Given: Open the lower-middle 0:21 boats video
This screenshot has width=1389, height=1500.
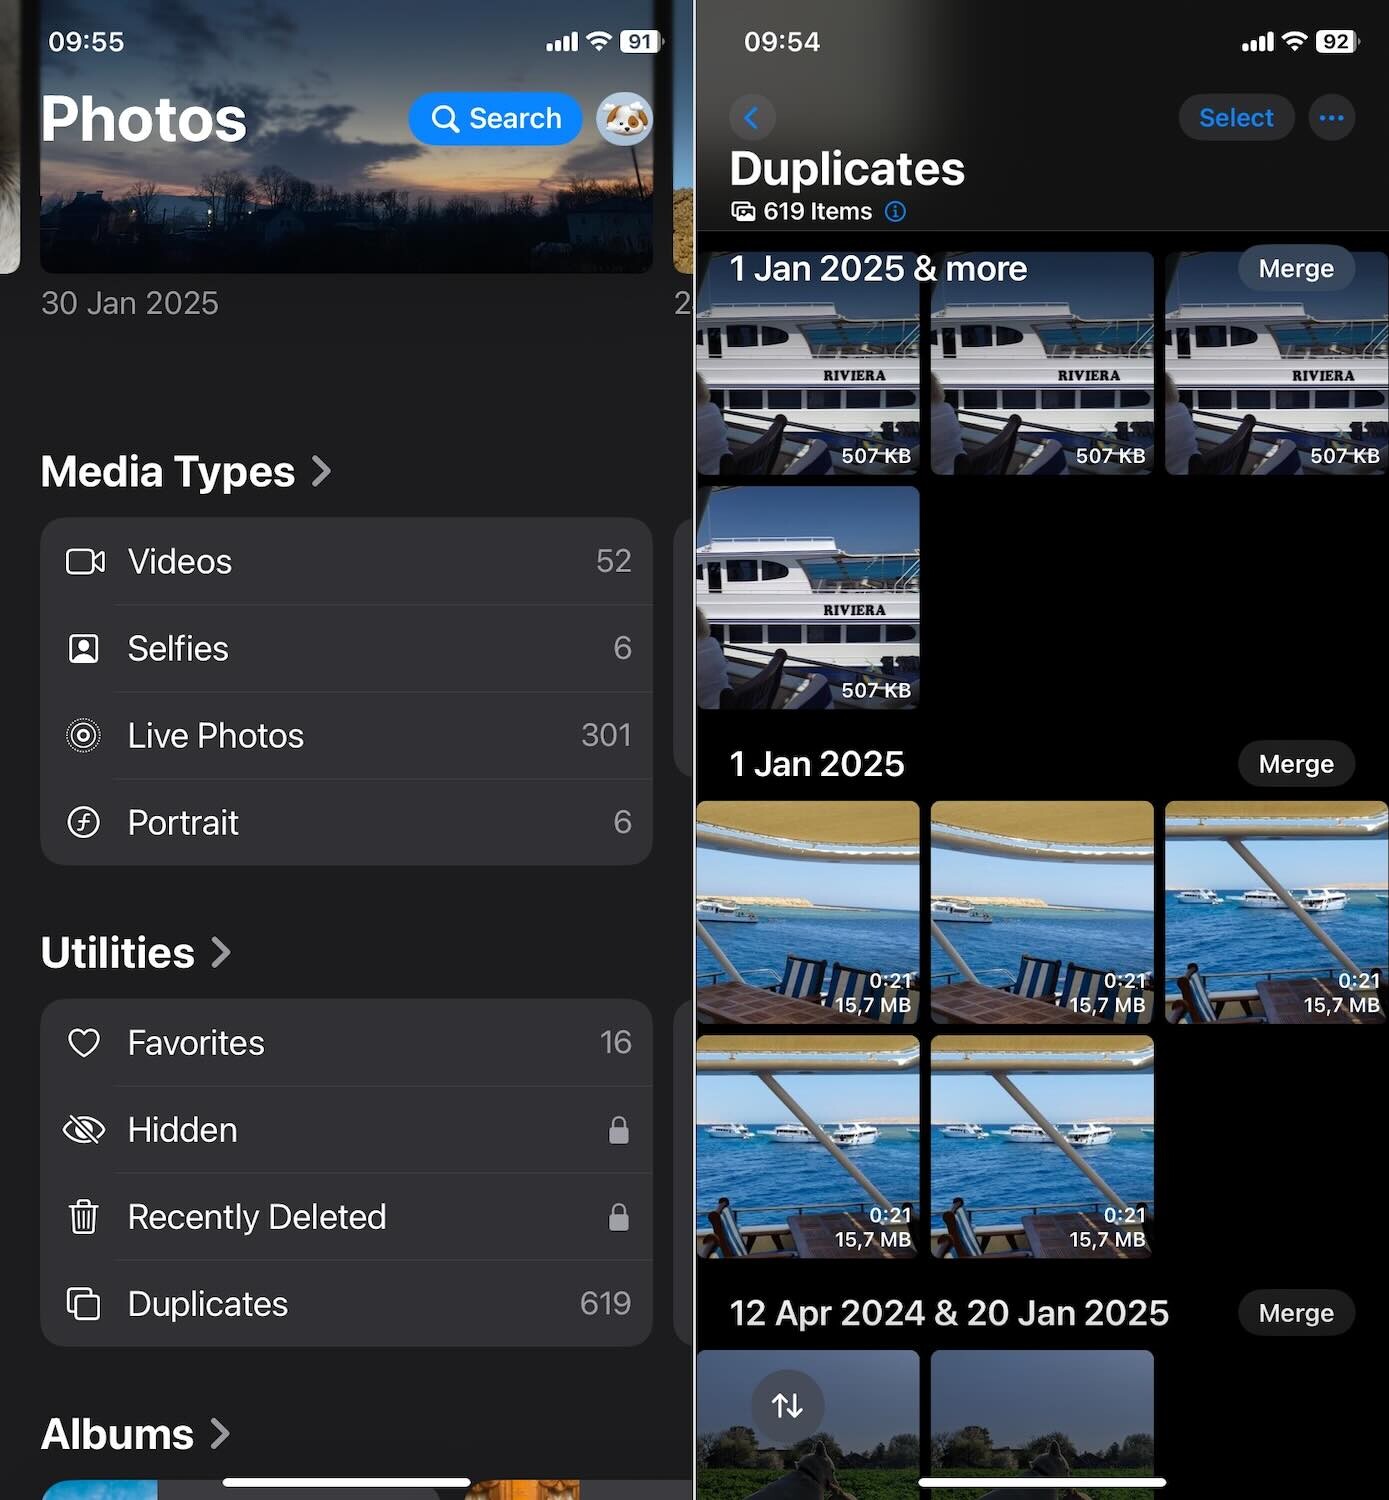Looking at the screenshot, I should click(x=1042, y=1147).
